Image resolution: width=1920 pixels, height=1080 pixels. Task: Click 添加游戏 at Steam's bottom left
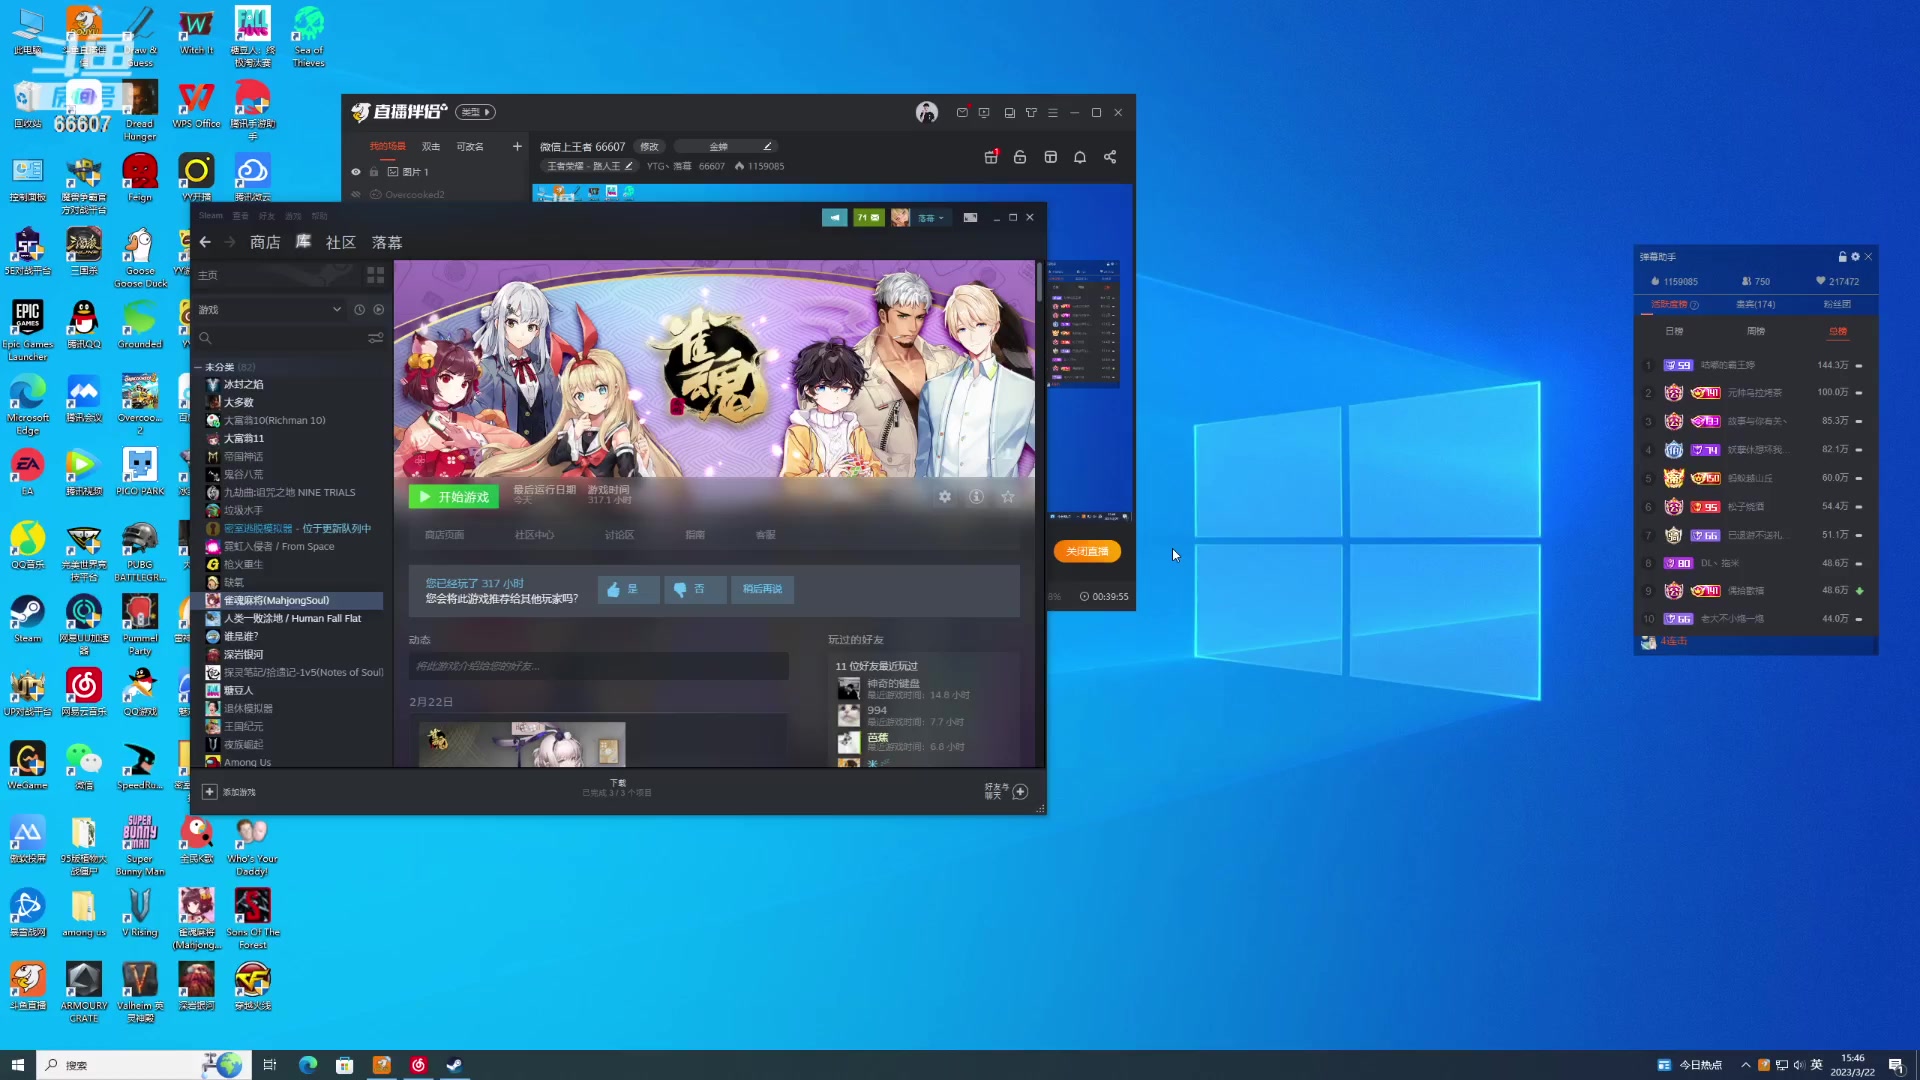pyautogui.click(x=230, y=792)
